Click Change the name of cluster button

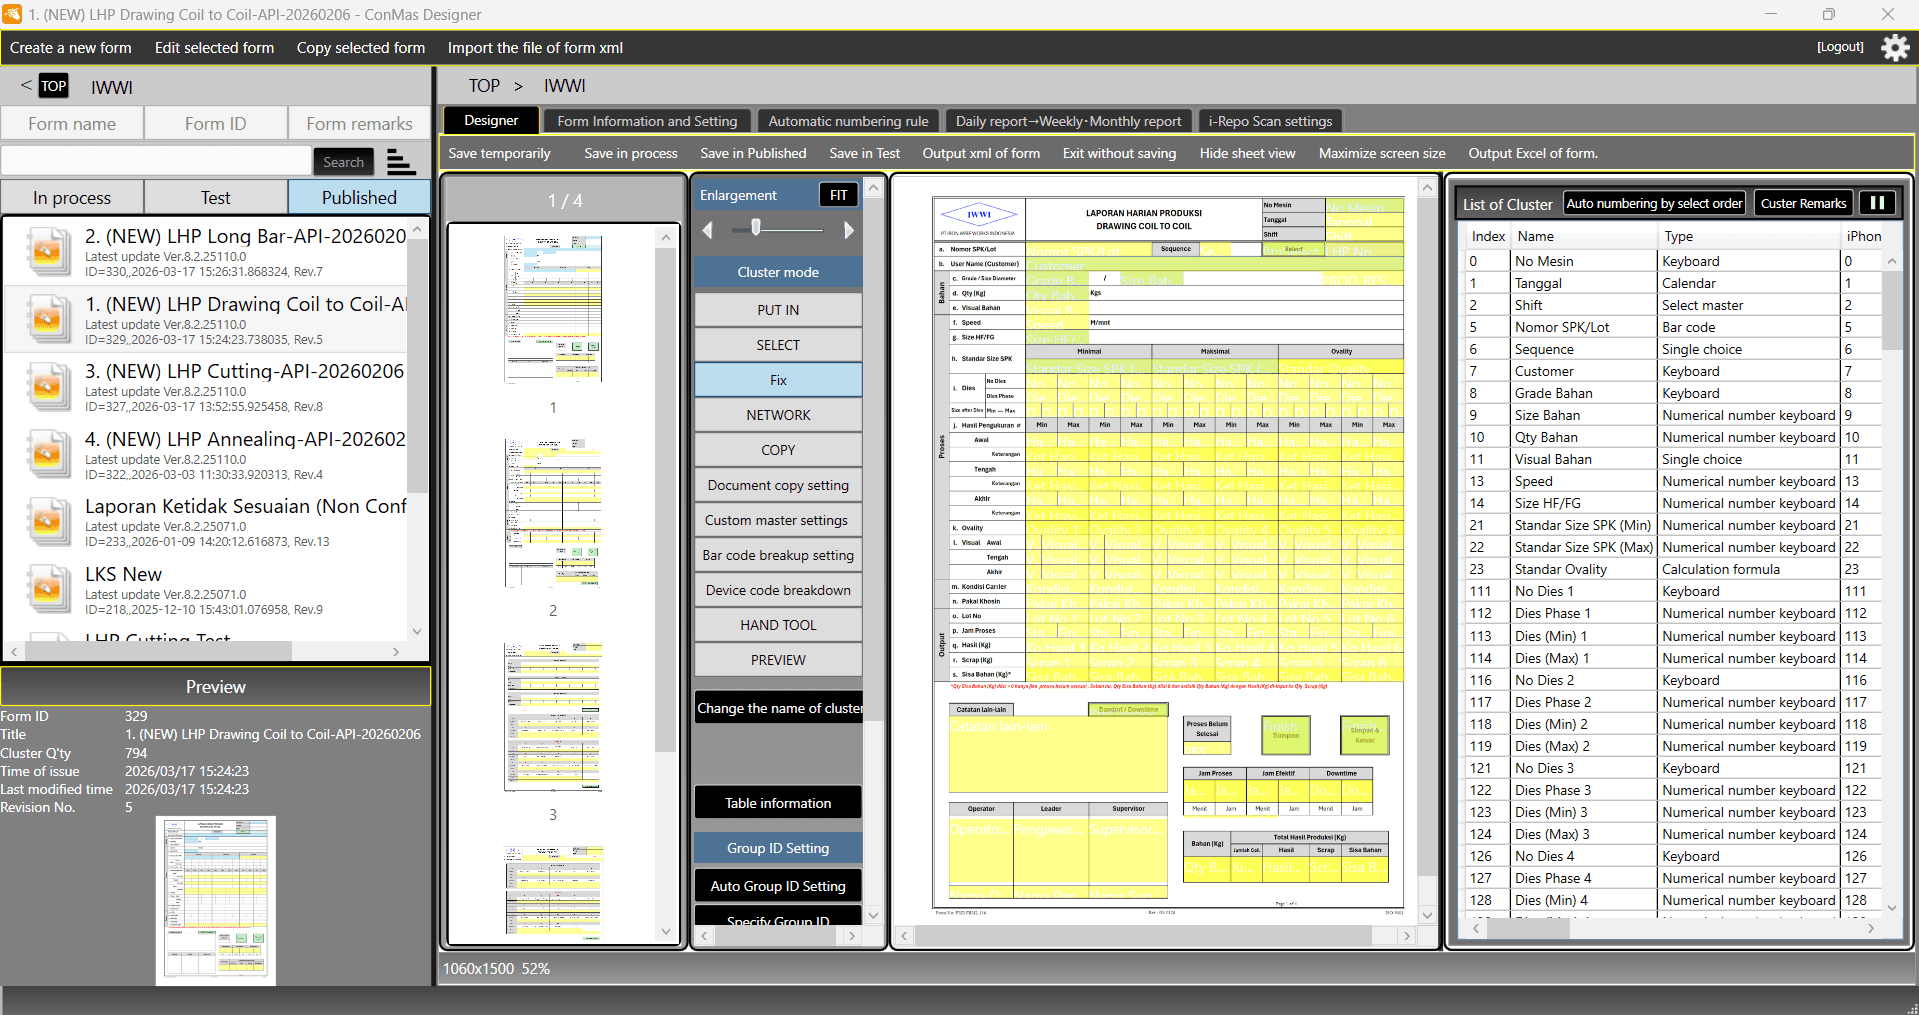[778, 708]
